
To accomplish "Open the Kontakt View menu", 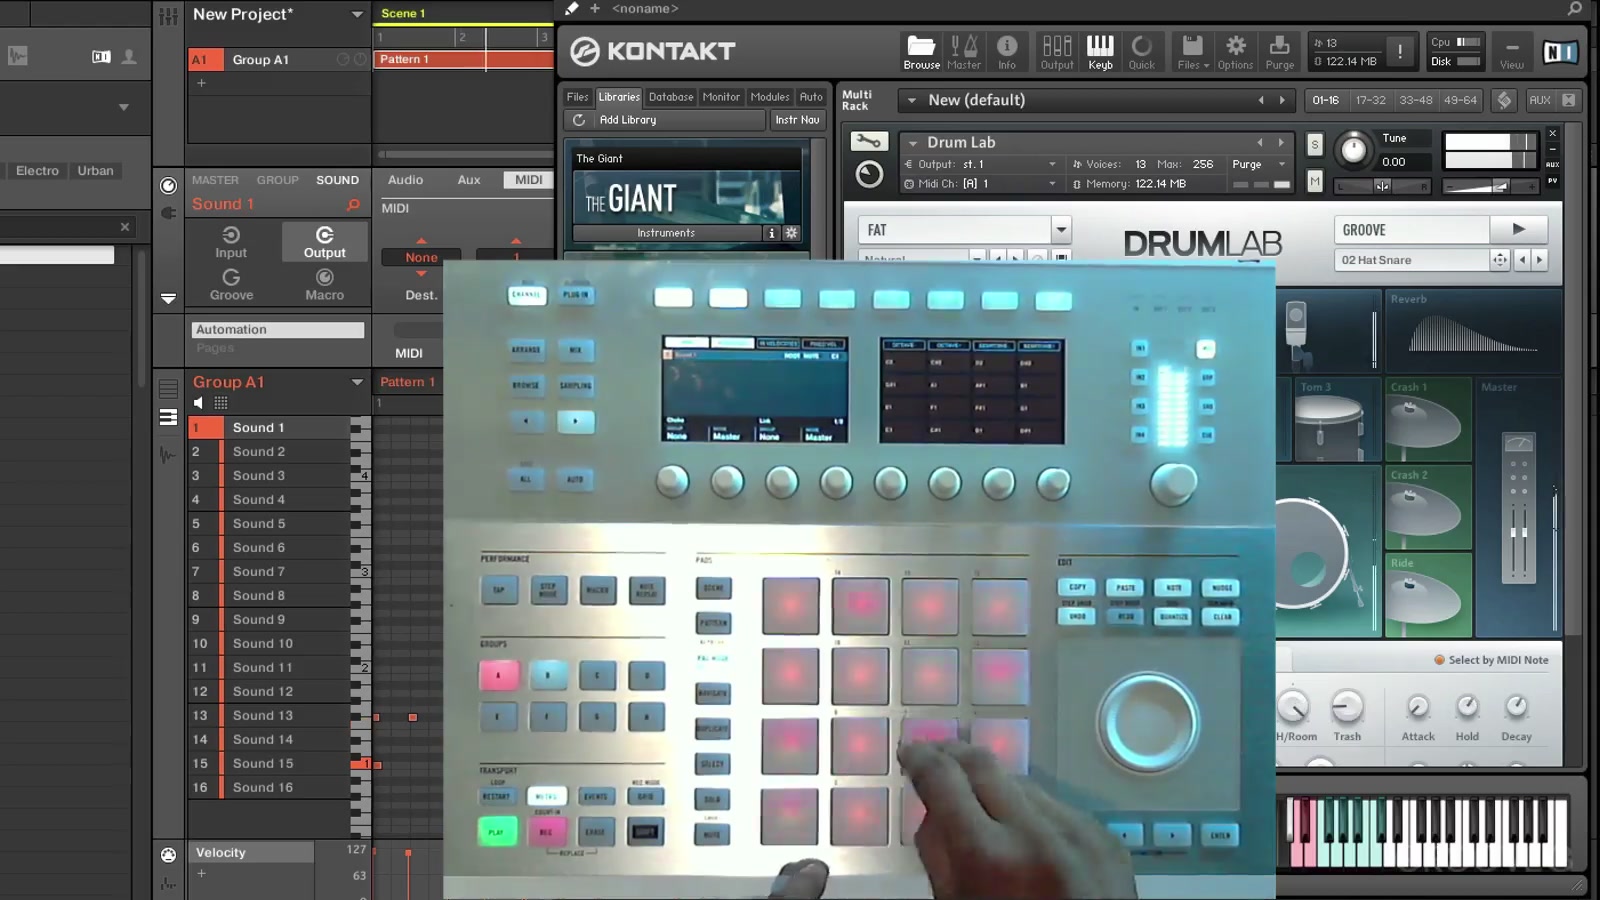I will coord(1512,51).
